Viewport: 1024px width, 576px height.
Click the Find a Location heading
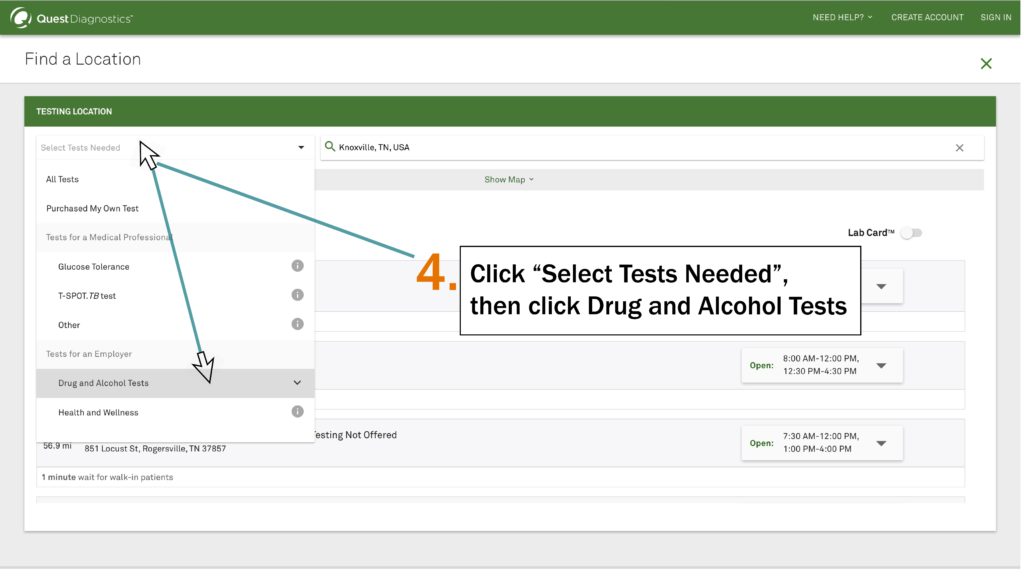[x=83, y=59]
